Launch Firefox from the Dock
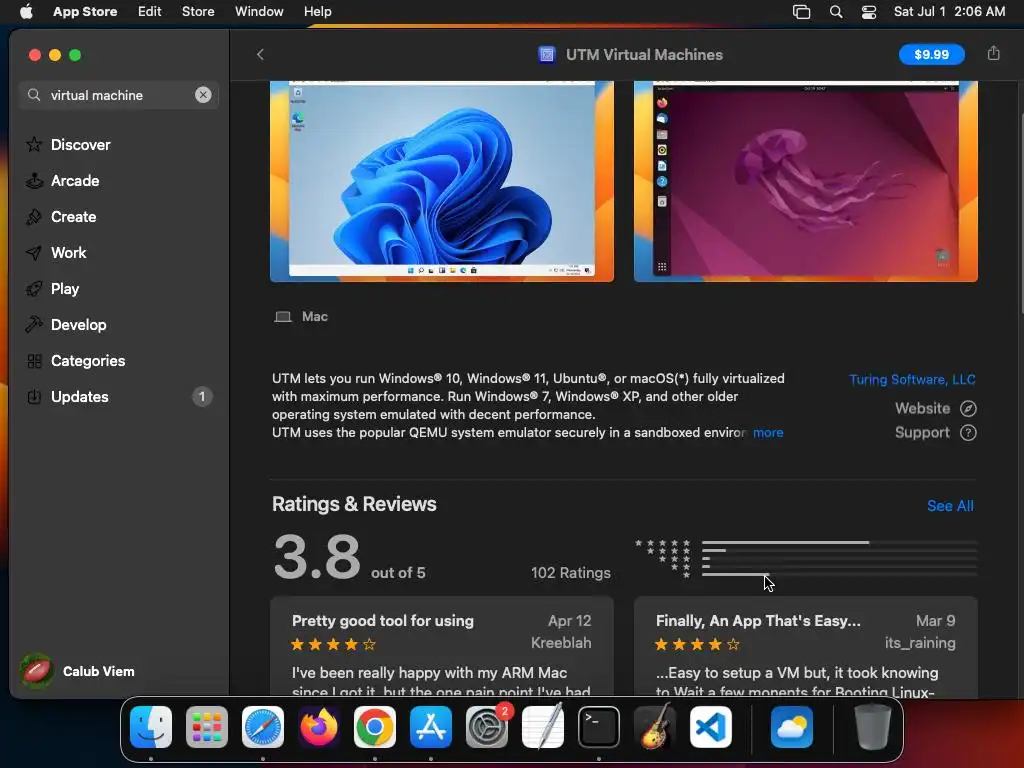The image size is (1024, 768). (319, 727)
